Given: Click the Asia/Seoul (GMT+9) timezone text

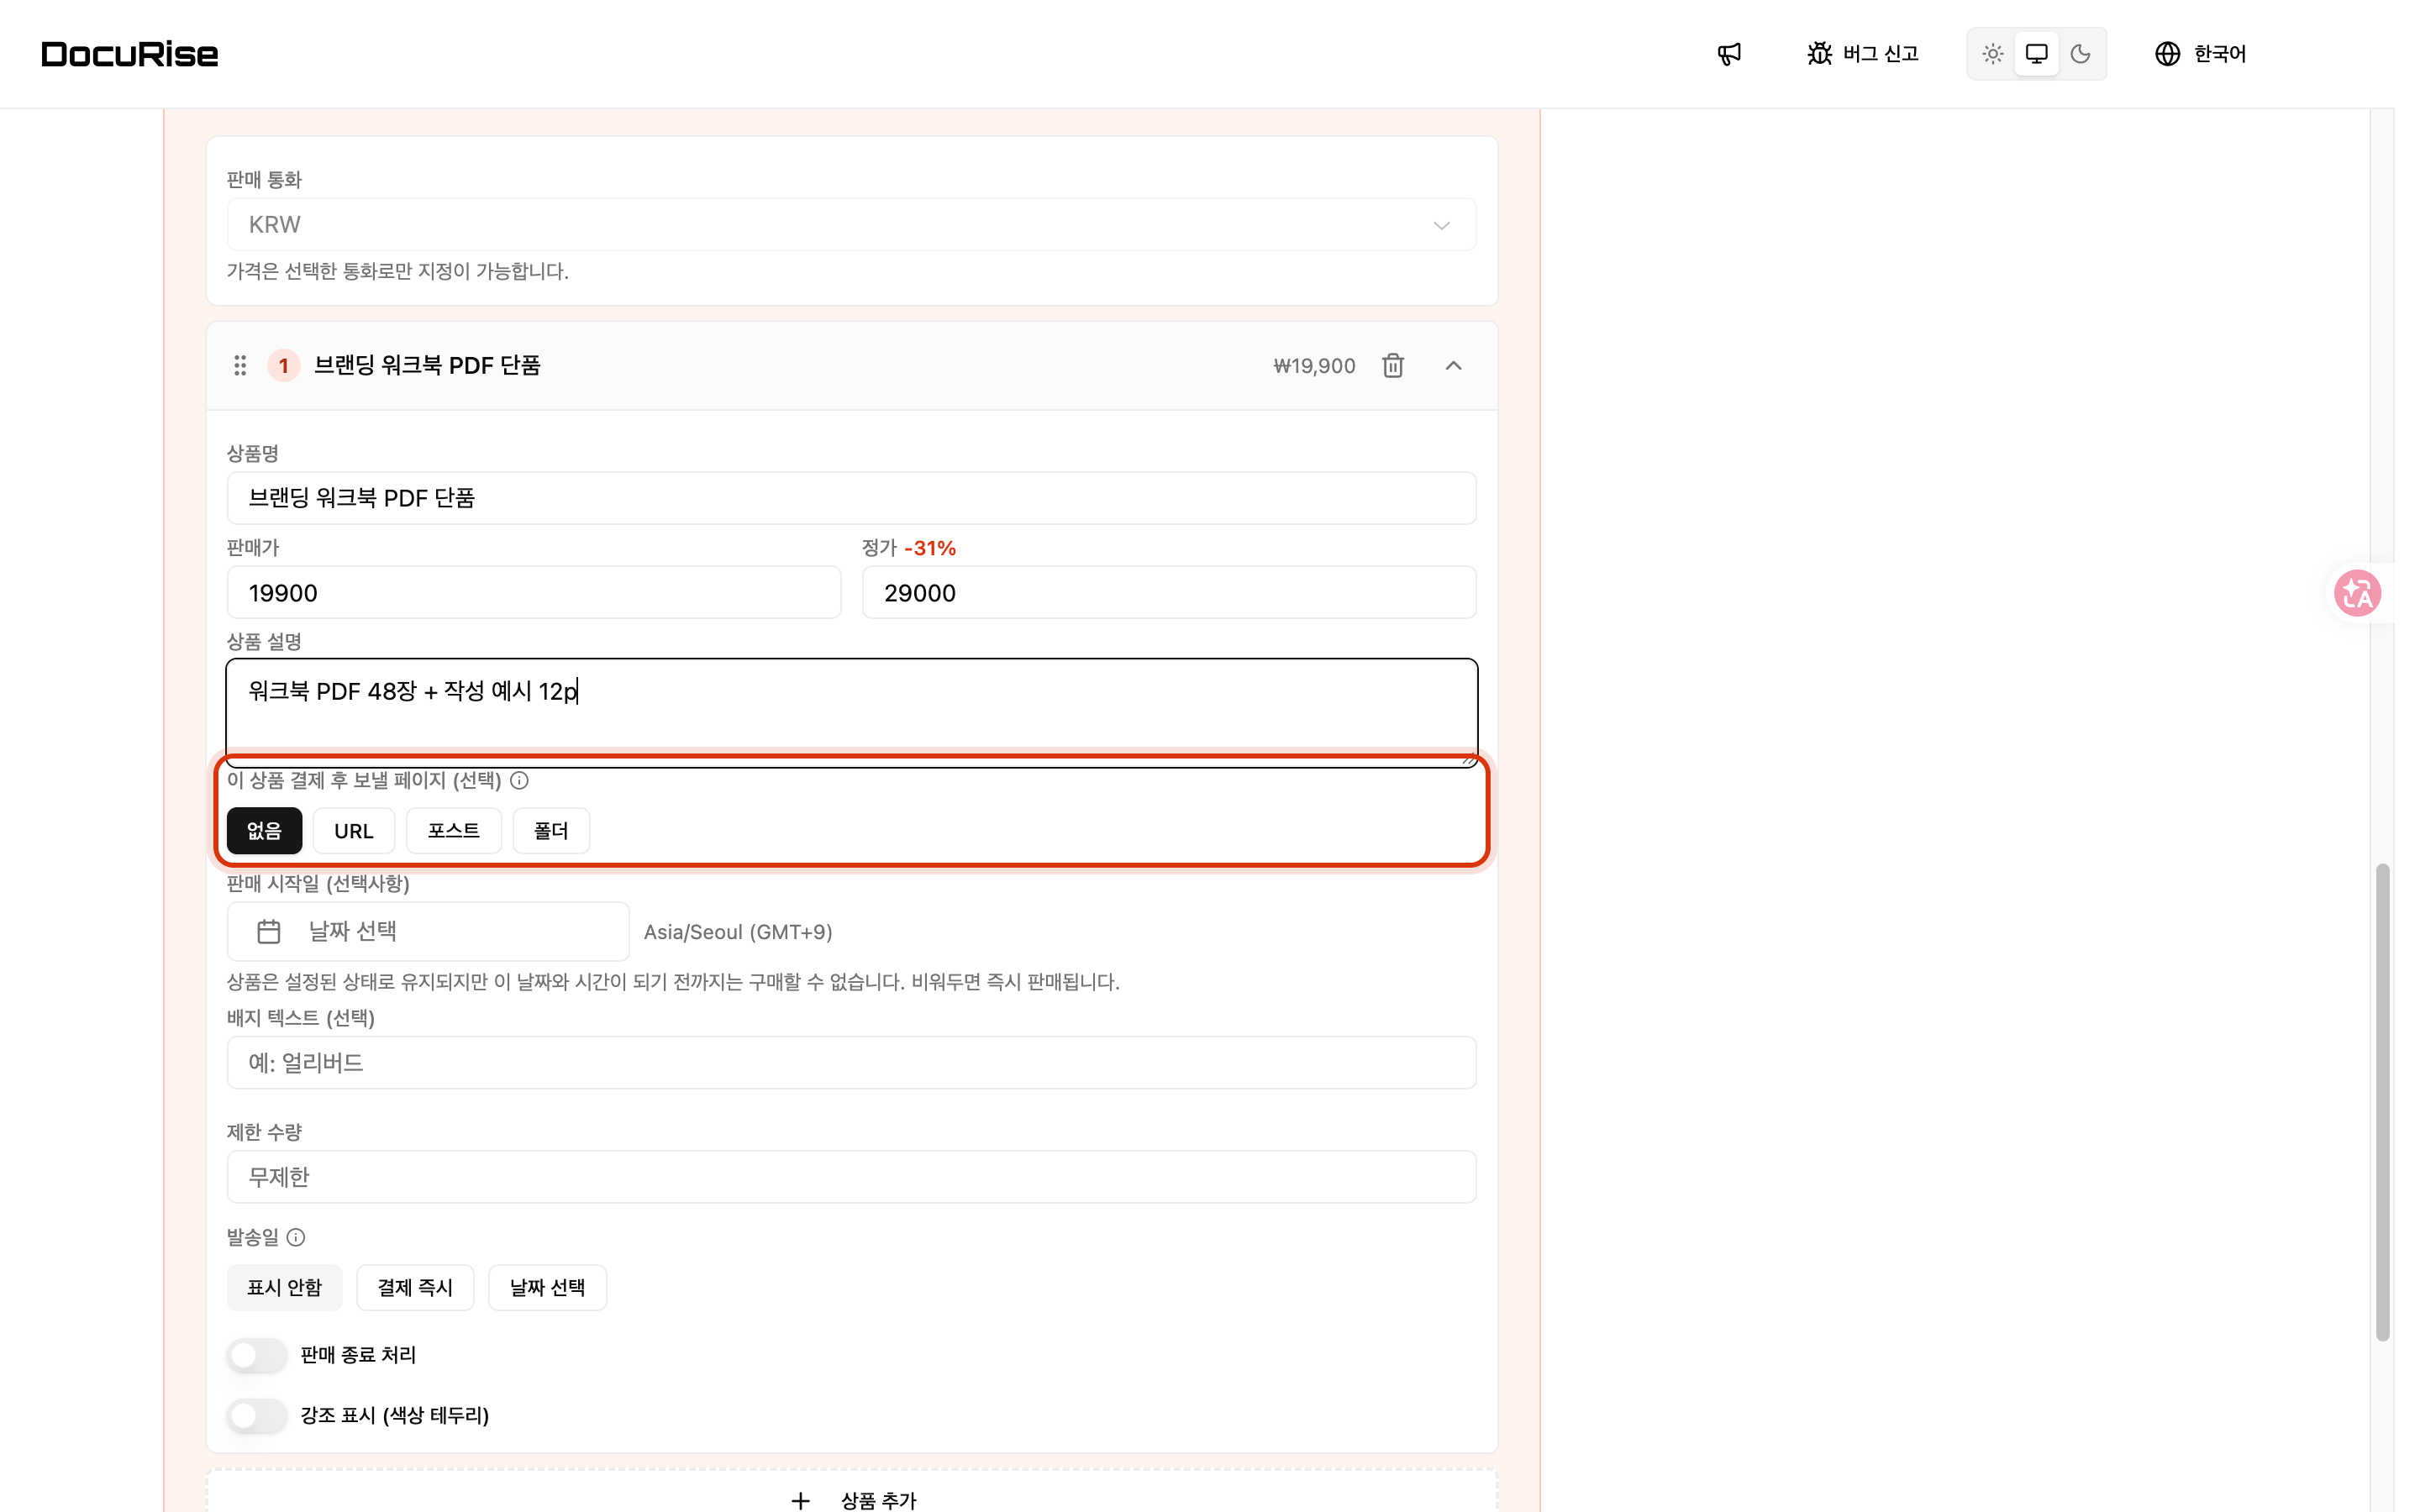Looking at the screenshot, I should [738, 932].
